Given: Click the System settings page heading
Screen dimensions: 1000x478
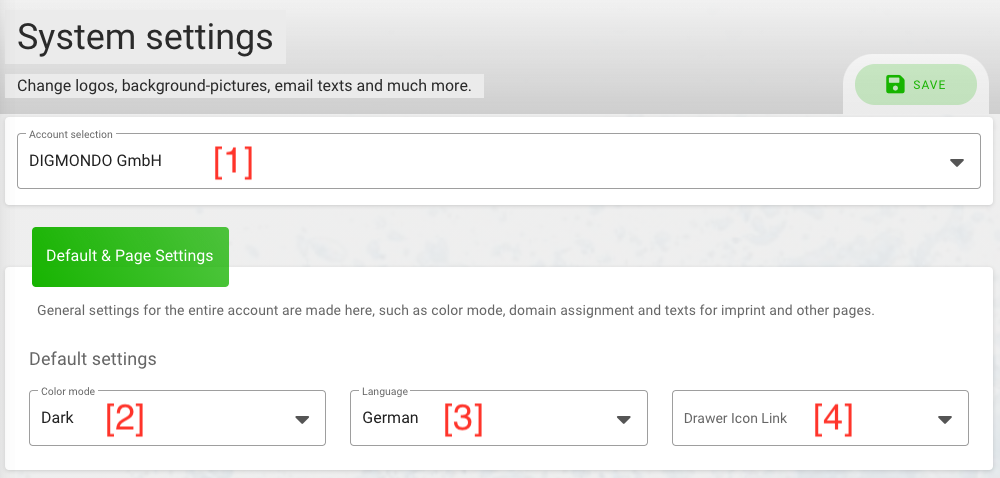Looking at the screenshot, I should click(145, 37).
